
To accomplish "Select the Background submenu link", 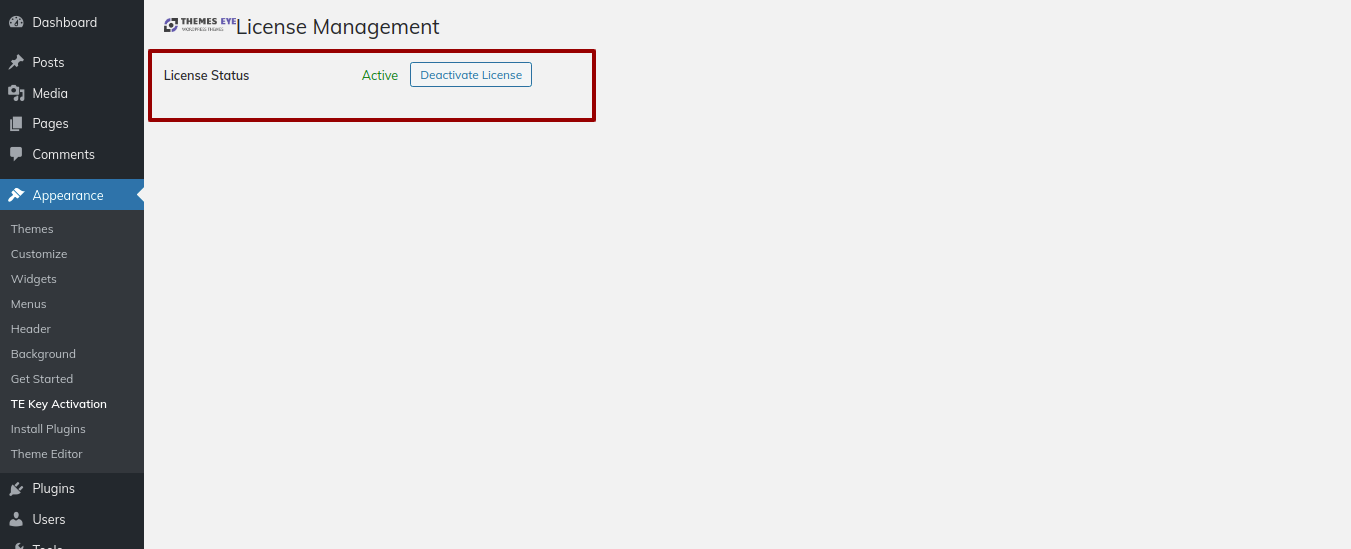I will pyautogui.click(x=43, y=354).
